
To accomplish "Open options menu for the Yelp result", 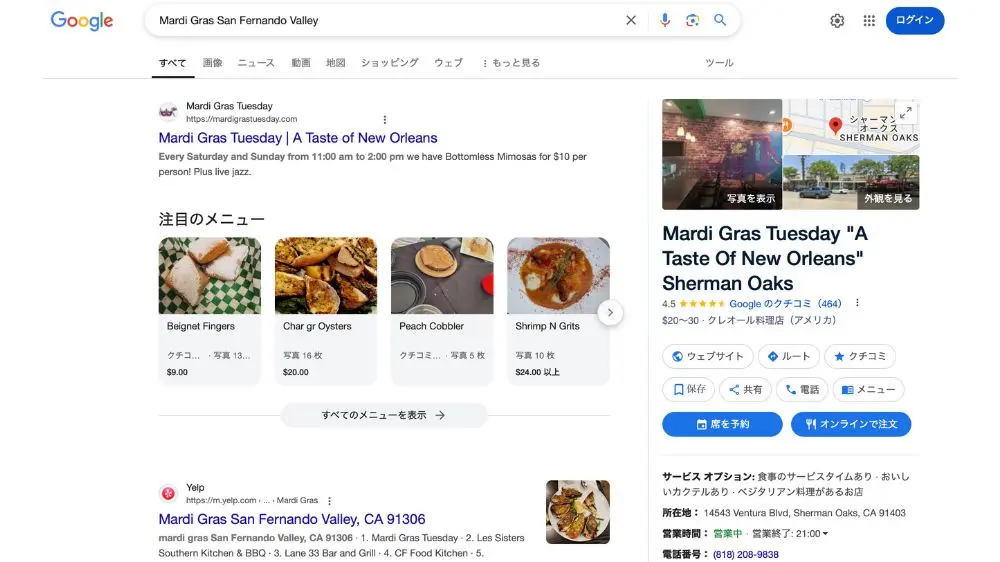I will [329, 501].
